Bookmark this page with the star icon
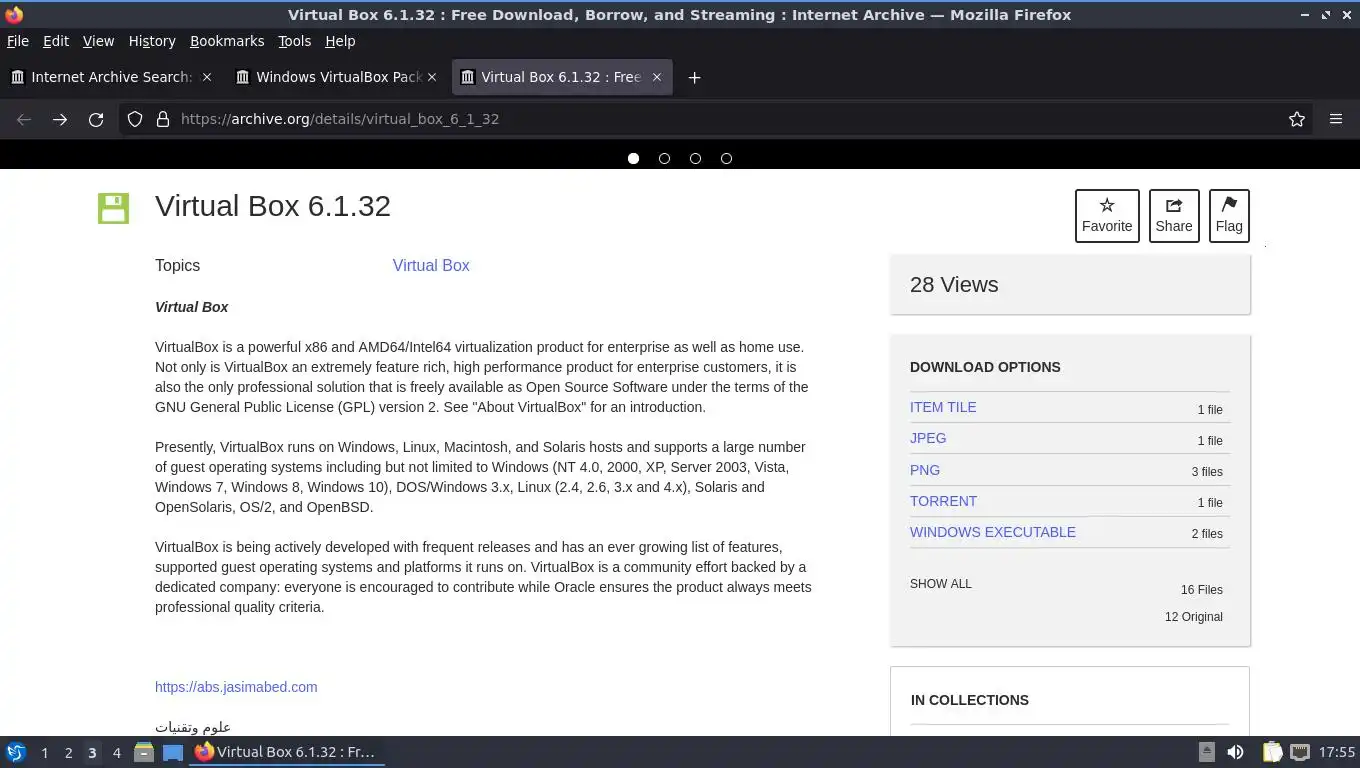 [1297, 119]
